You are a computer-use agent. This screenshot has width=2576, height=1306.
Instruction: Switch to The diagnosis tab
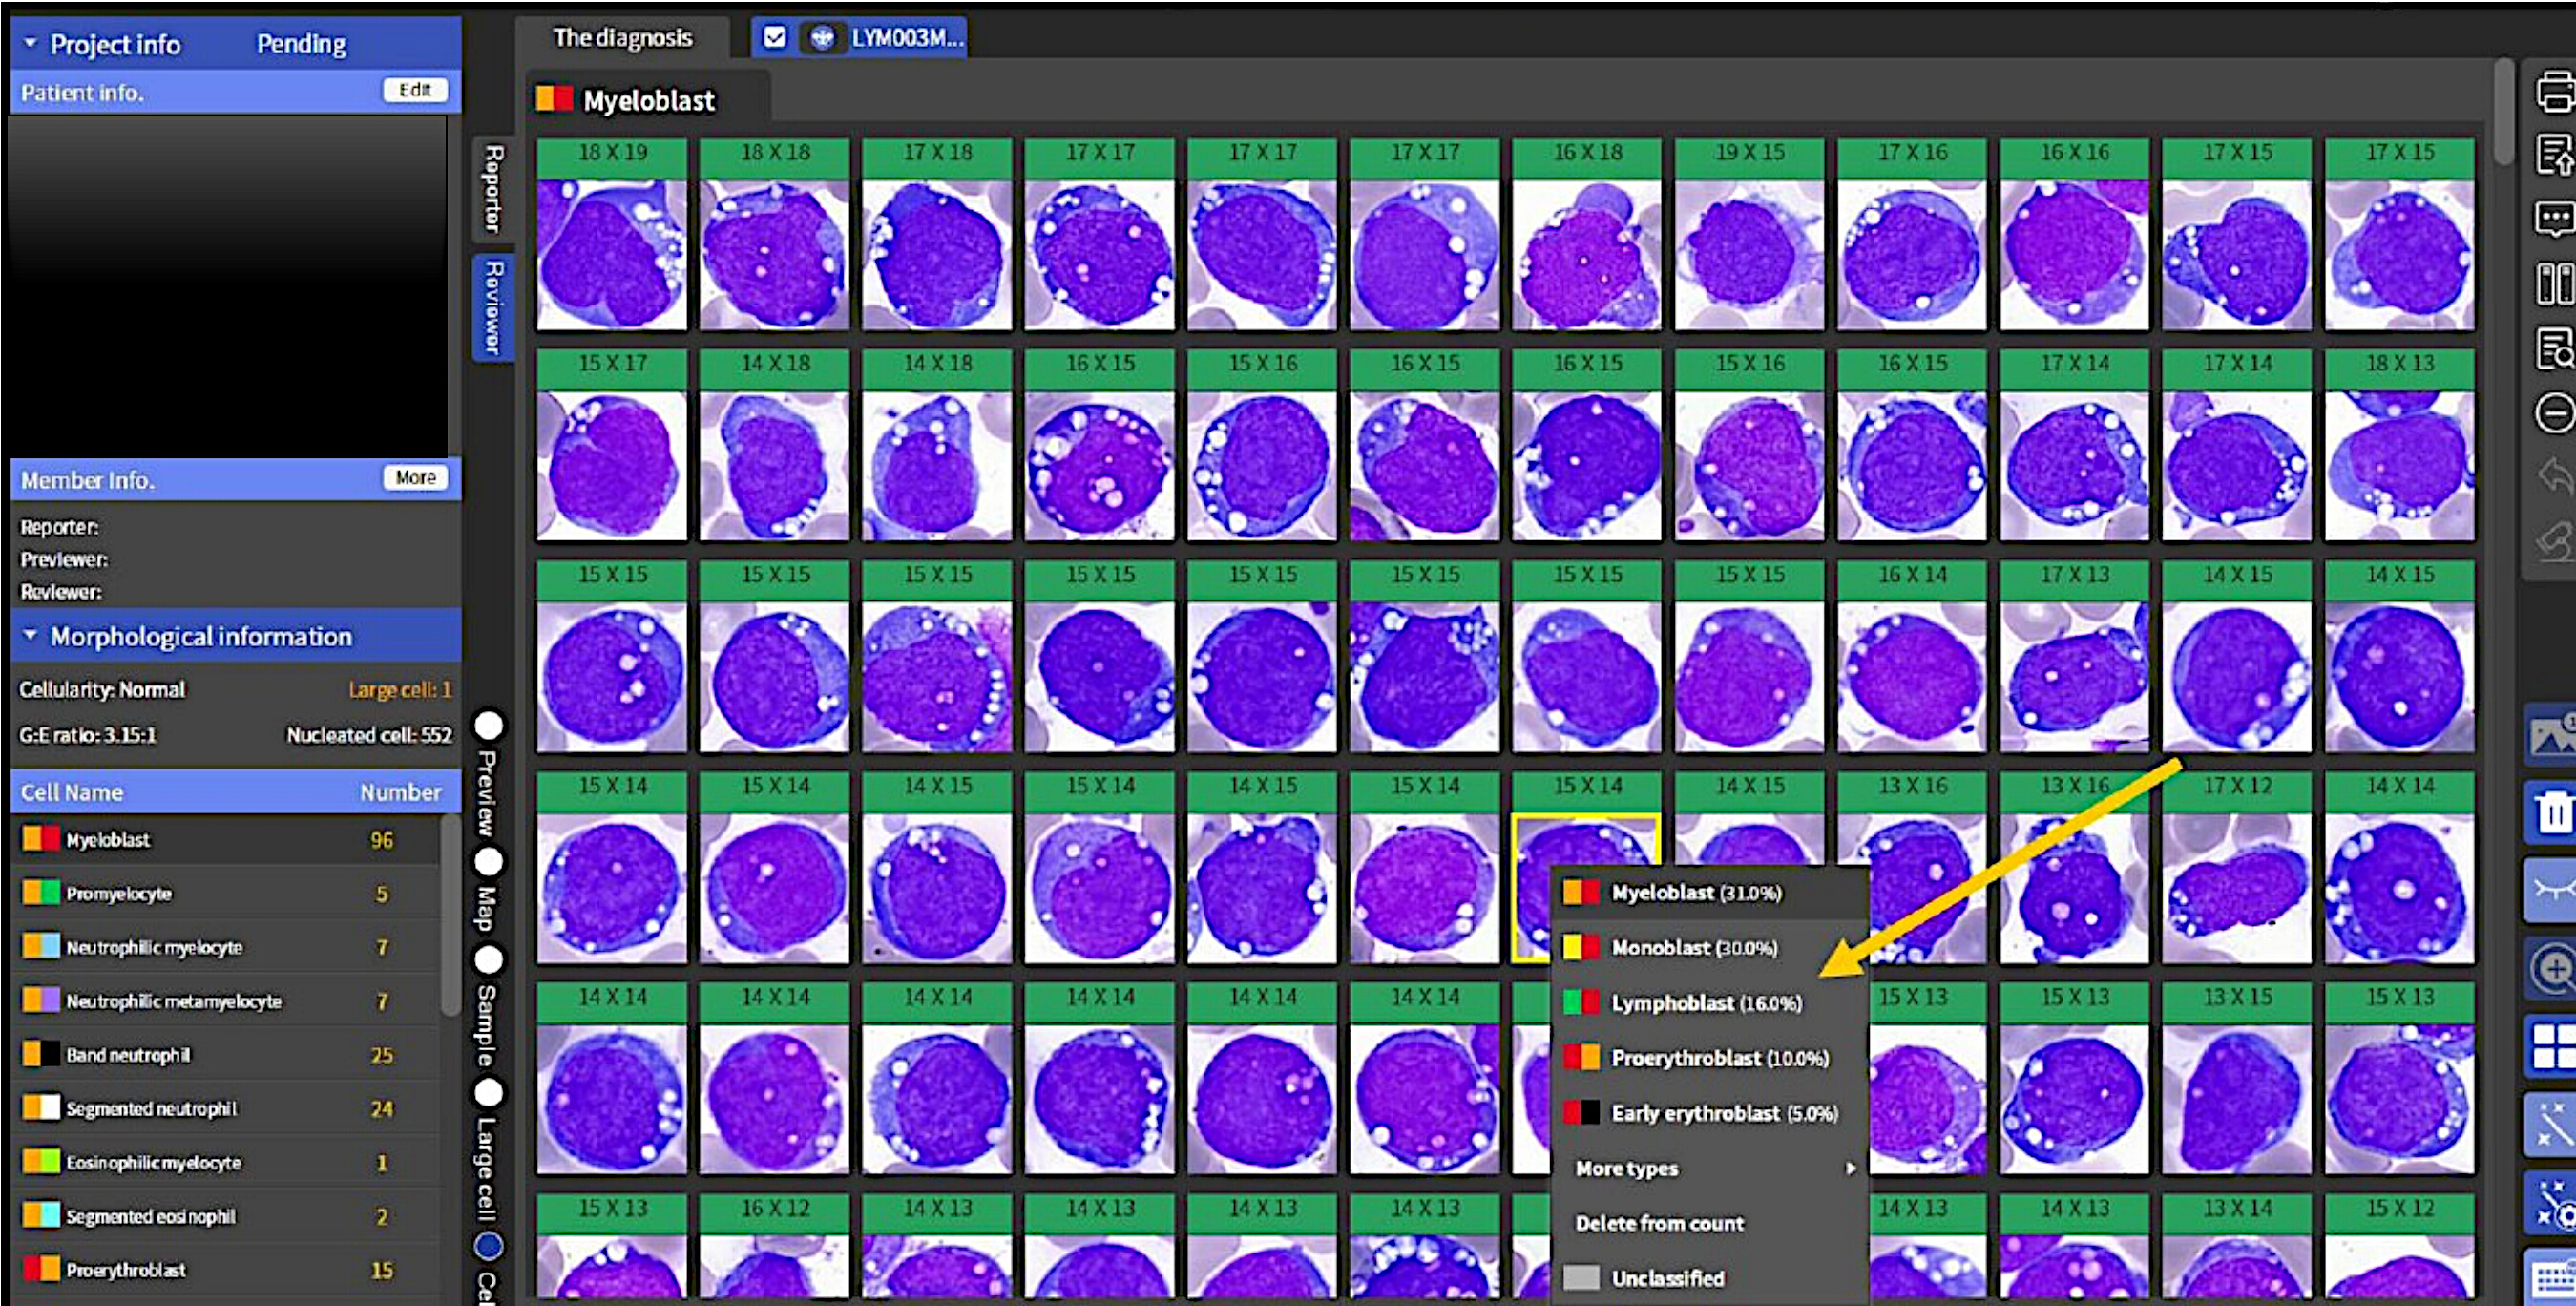coord(622,38)
